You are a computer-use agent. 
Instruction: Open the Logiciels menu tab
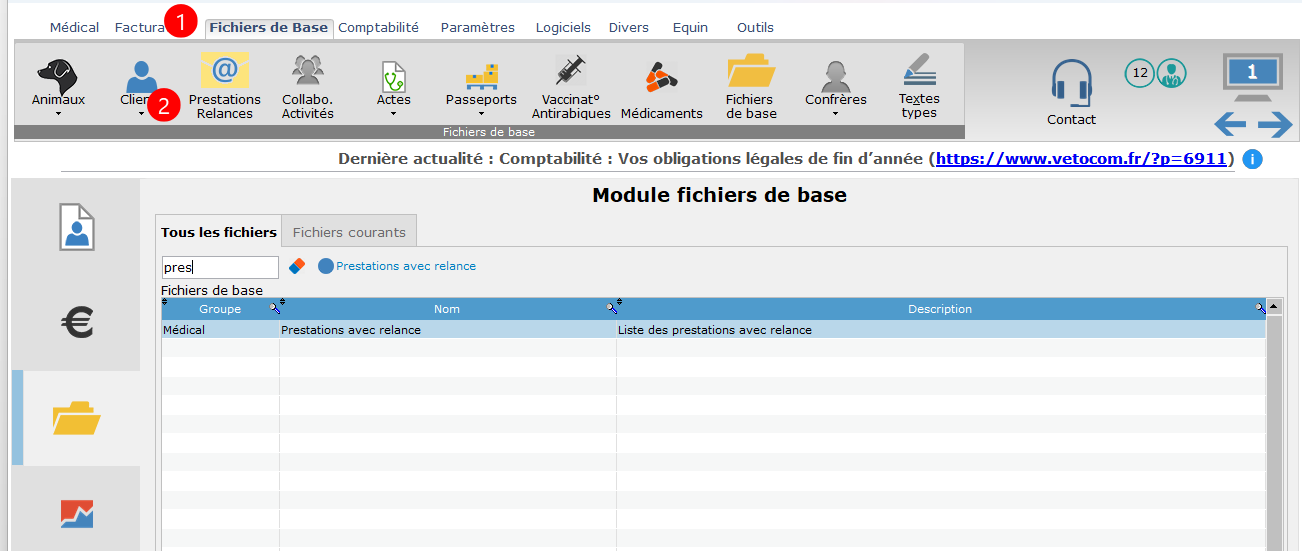coord(563,28)
